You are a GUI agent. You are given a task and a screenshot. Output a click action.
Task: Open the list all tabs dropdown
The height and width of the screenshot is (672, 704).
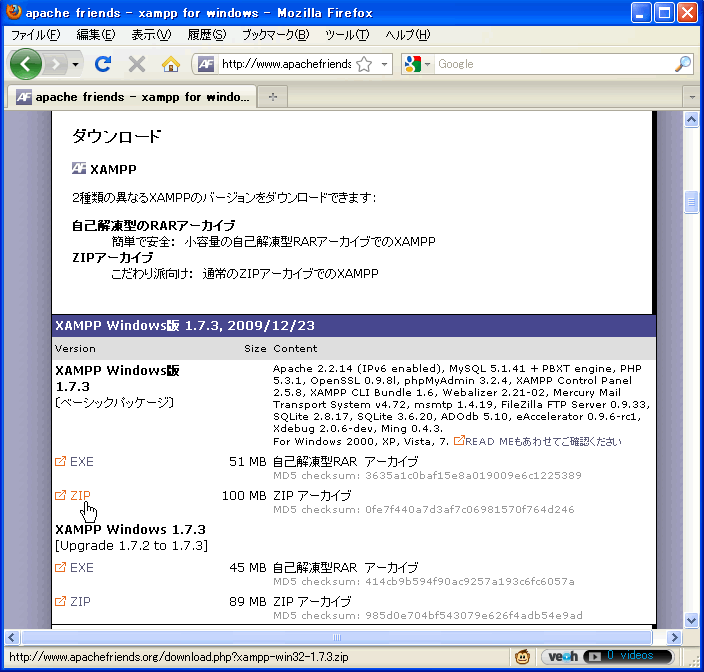point(692,97)
